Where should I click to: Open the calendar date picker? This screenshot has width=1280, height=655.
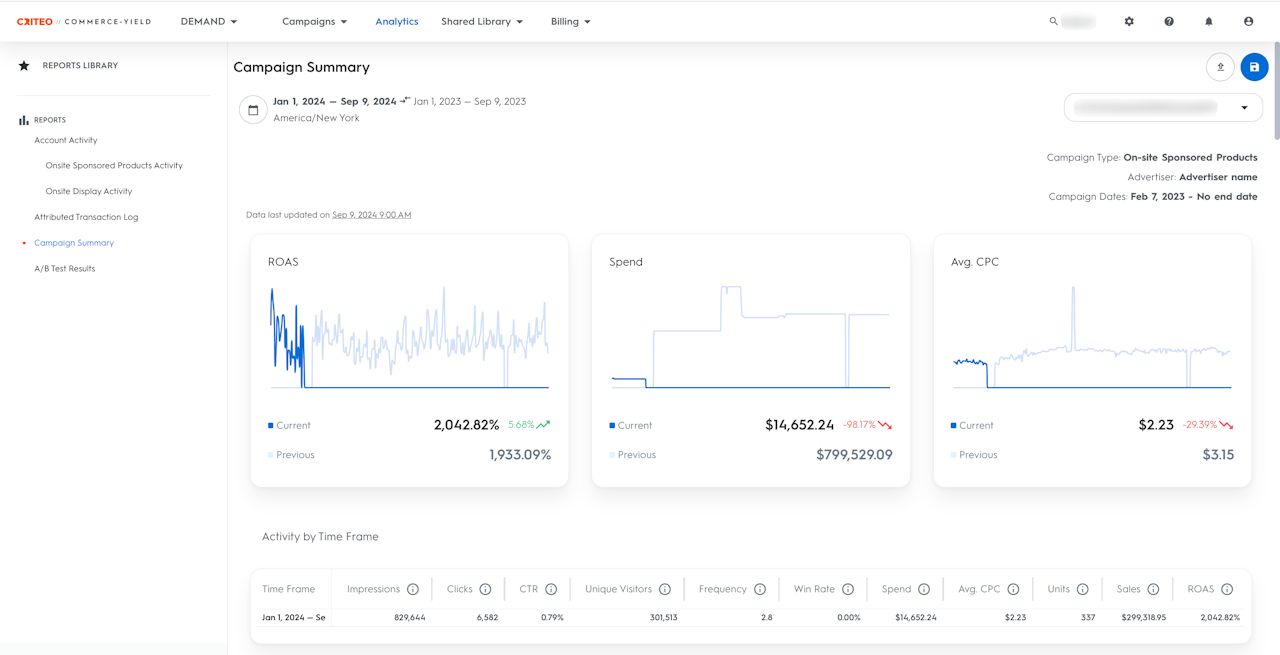tap(253, 110)
